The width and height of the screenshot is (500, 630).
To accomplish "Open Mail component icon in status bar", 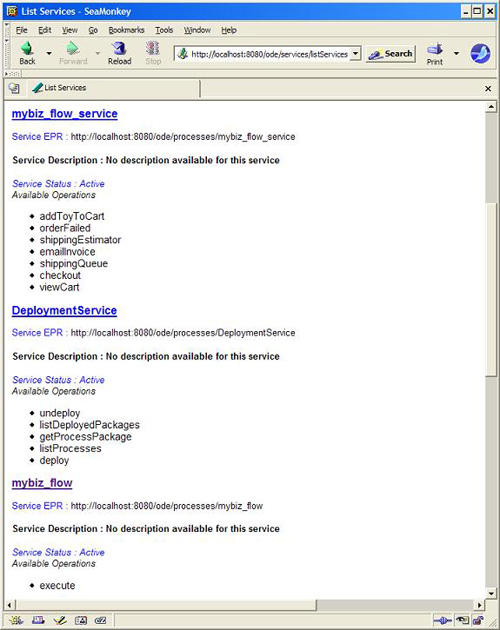I will click(38, 620).
